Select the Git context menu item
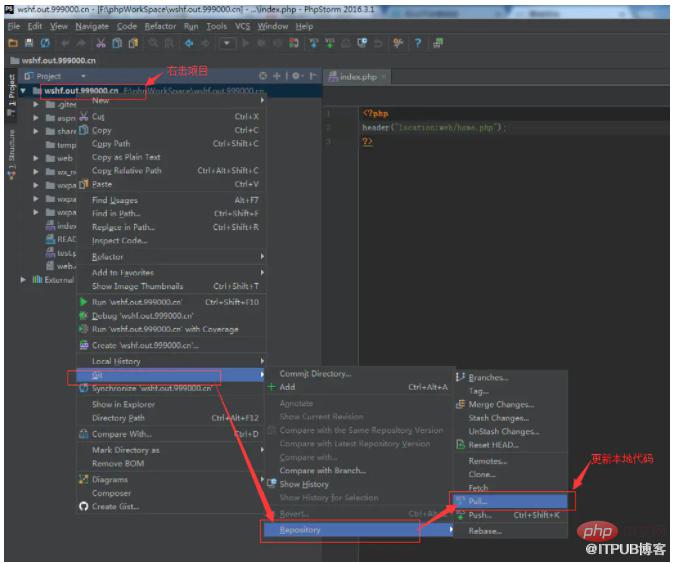 (171, 375)
